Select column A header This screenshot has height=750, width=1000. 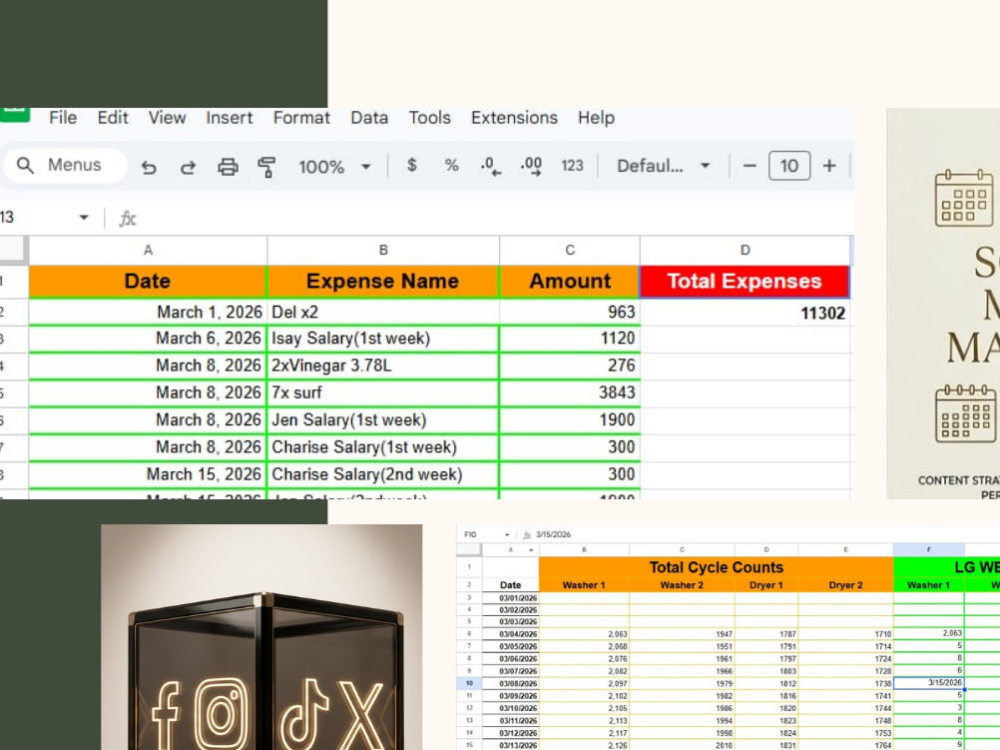coord(148,250)
